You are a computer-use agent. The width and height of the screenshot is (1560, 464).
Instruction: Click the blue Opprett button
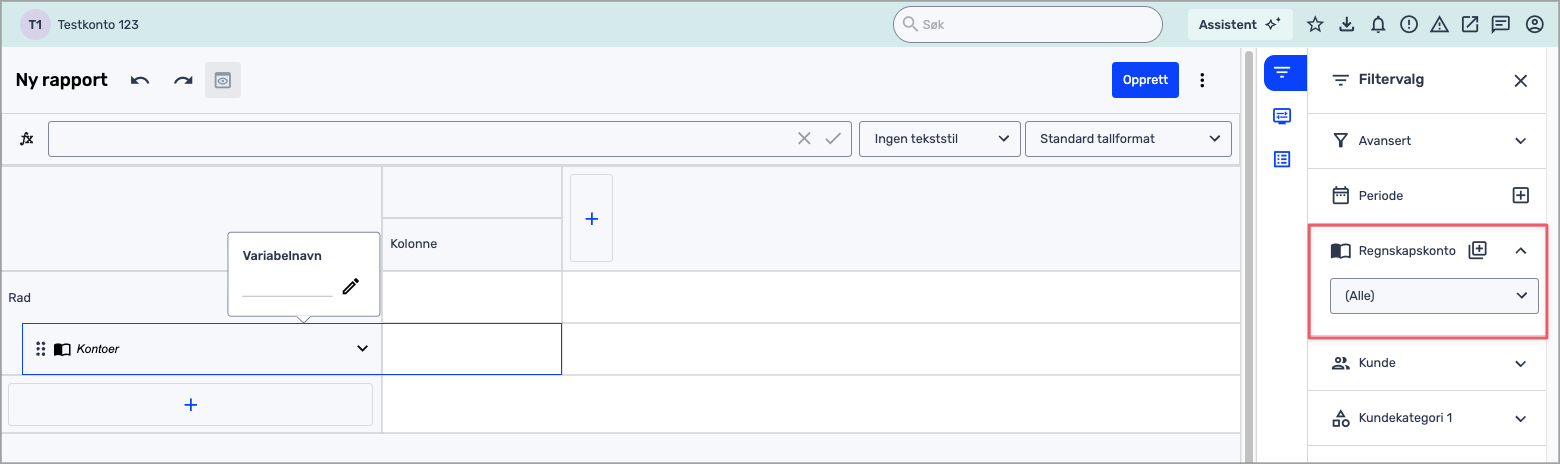click(x=1145, y=80)
